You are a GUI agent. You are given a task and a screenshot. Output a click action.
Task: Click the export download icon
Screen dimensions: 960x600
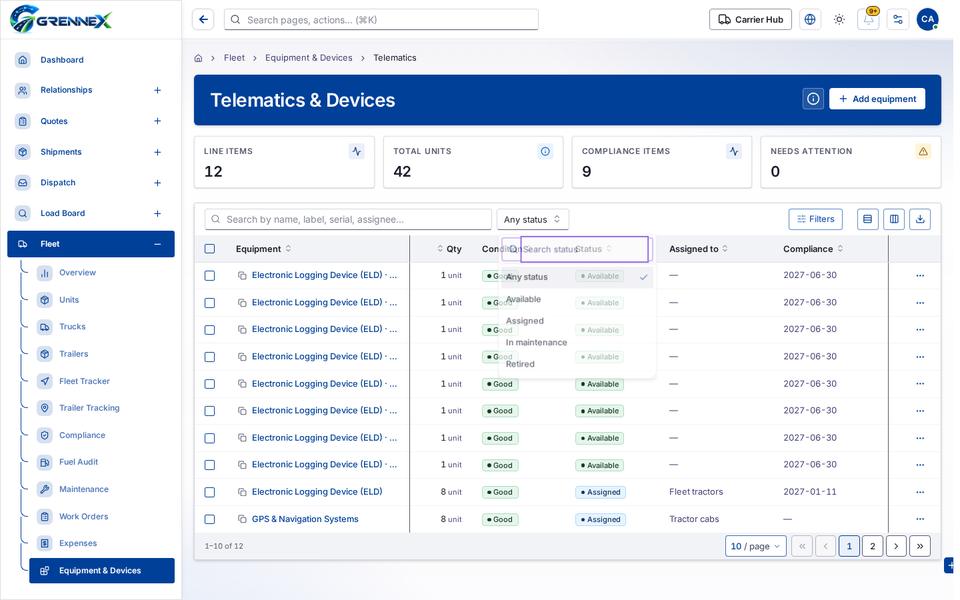(x=920, y=219)
